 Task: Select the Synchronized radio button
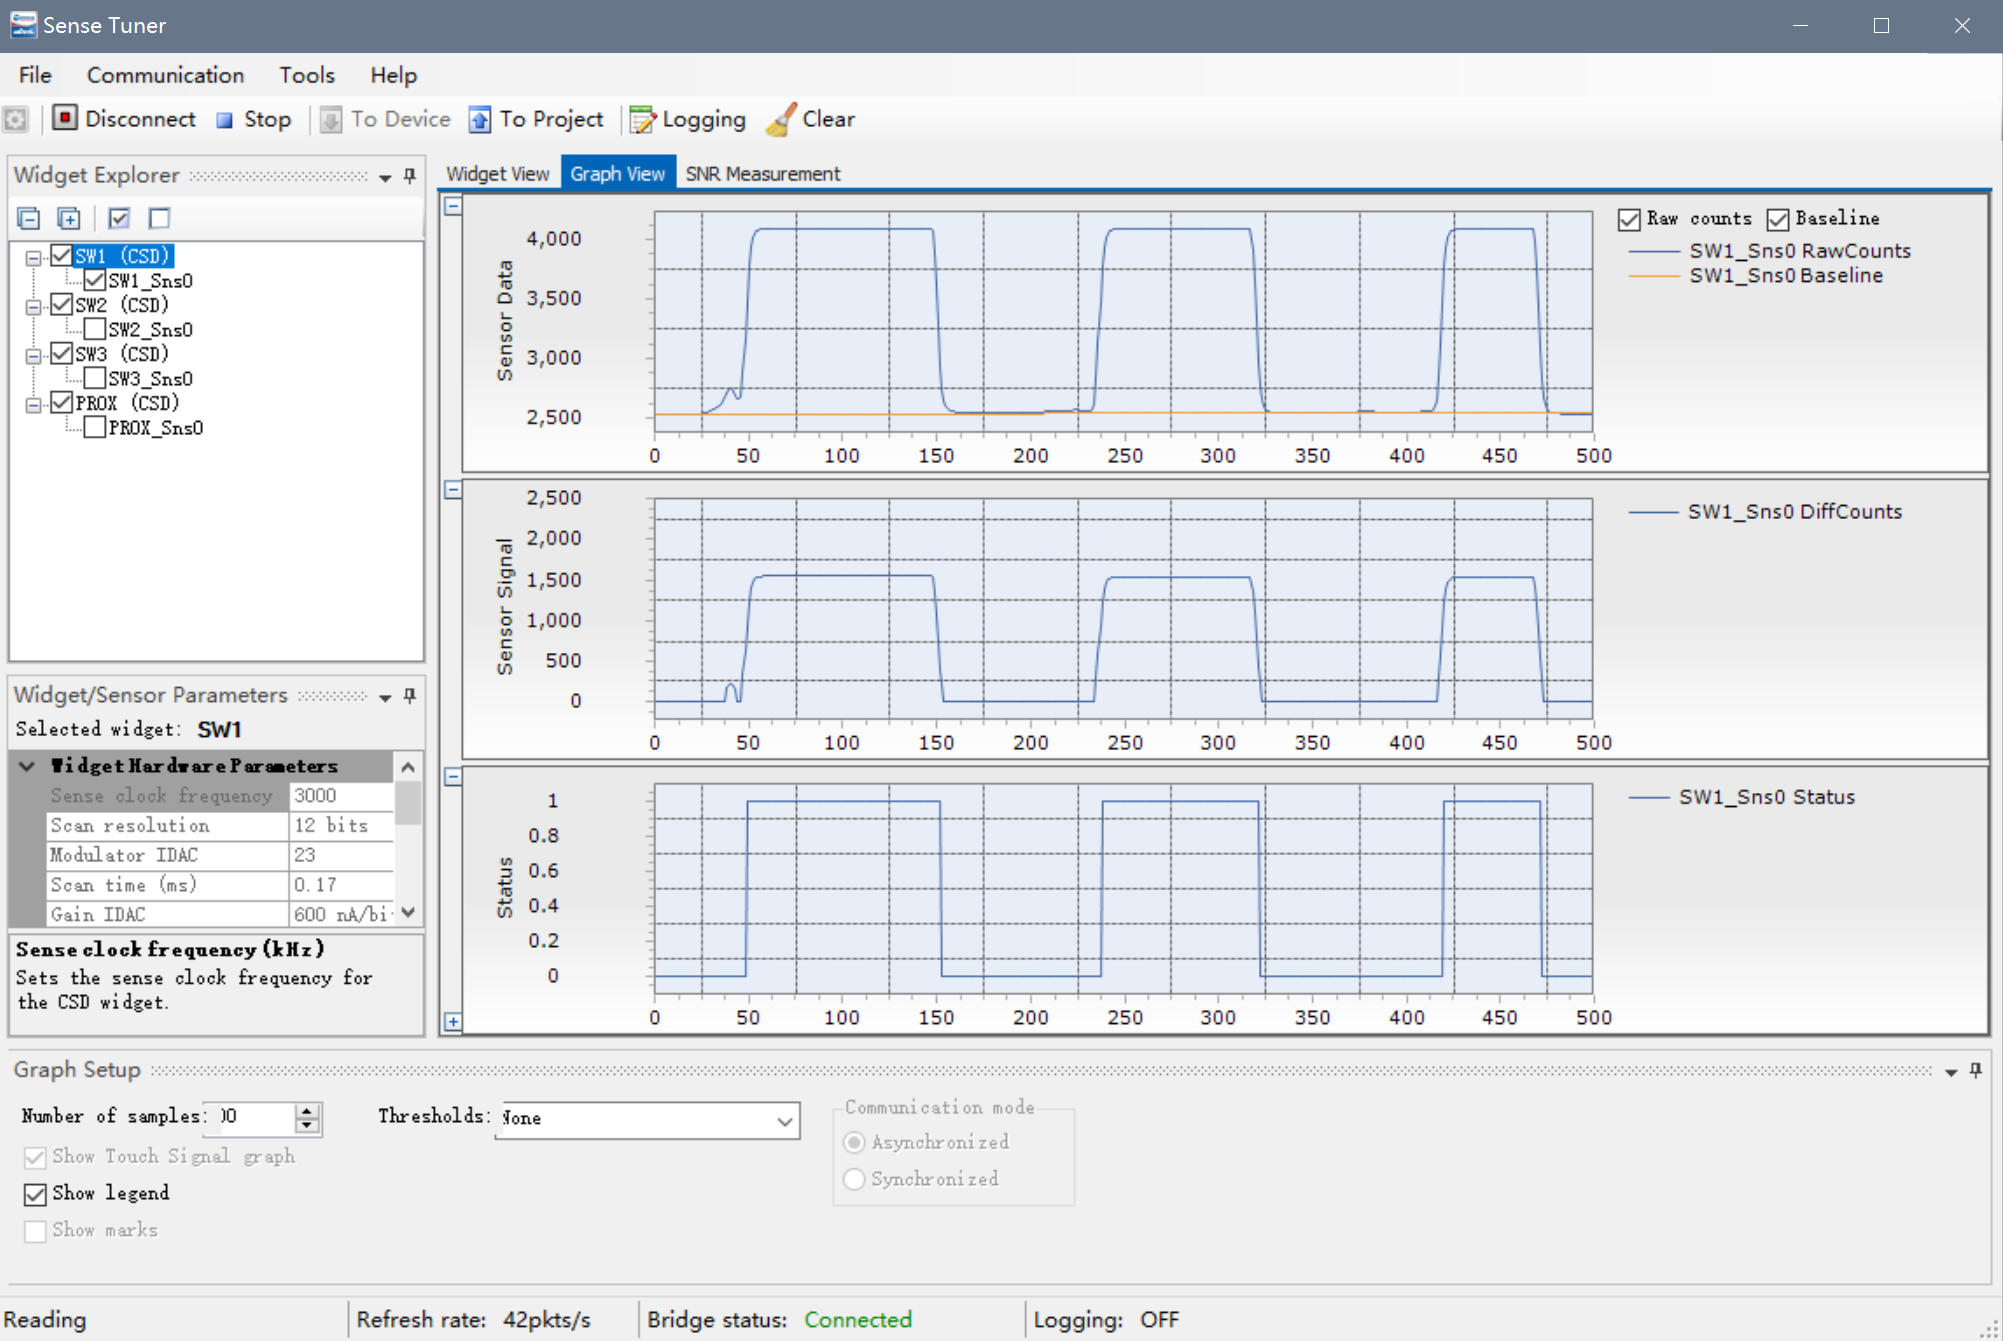tap(854, 1179)
